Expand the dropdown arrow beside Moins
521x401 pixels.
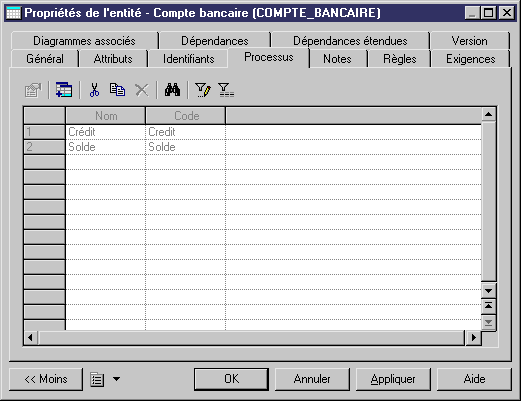(x=116, y=379)
